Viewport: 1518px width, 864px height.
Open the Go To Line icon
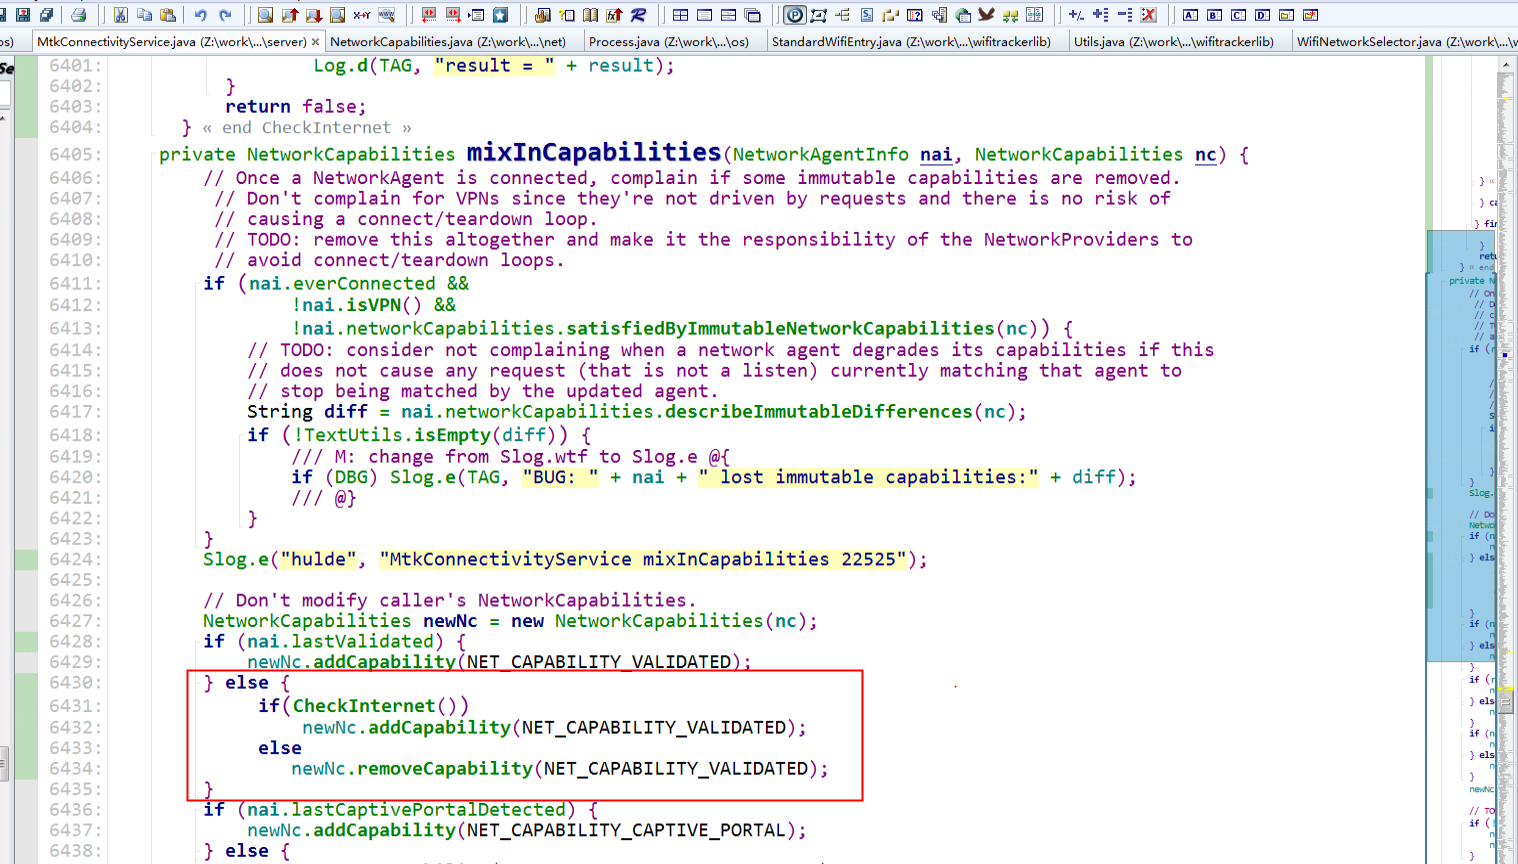[476, 15]
